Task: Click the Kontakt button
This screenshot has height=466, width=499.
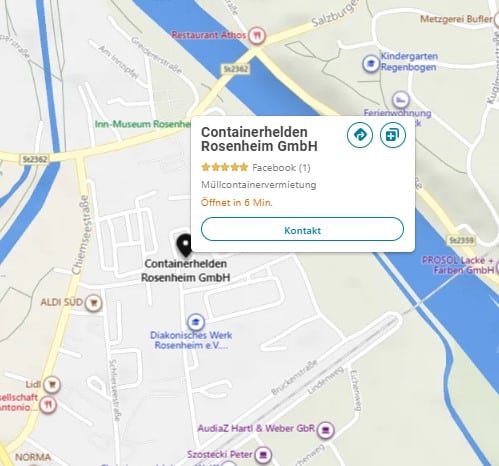Action: point(302,229)
